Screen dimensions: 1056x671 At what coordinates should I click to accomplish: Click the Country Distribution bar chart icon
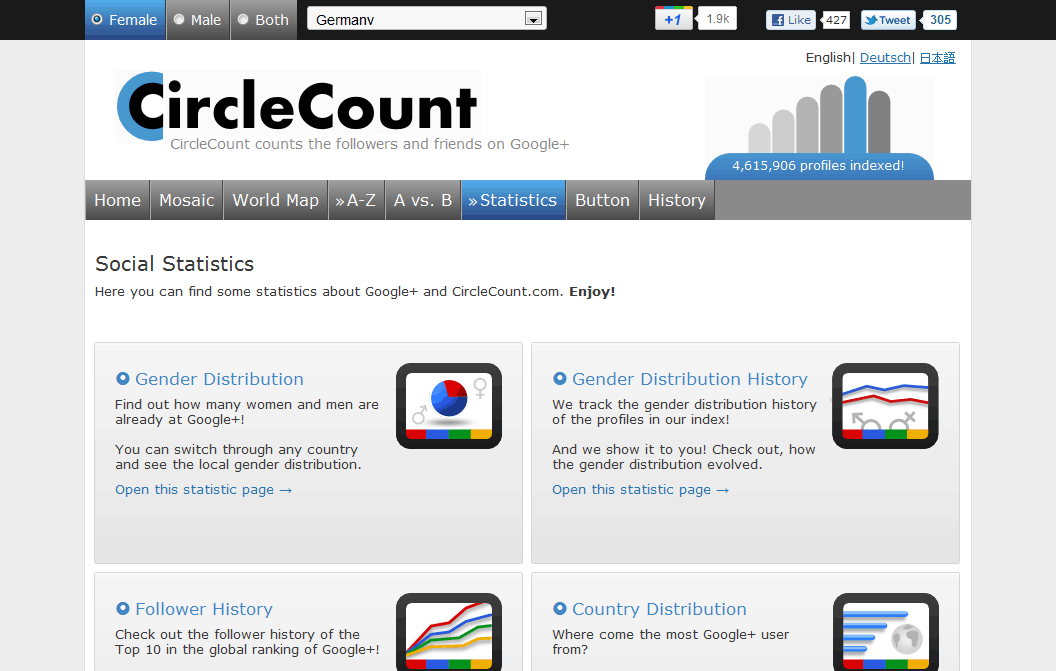(885, 632)
